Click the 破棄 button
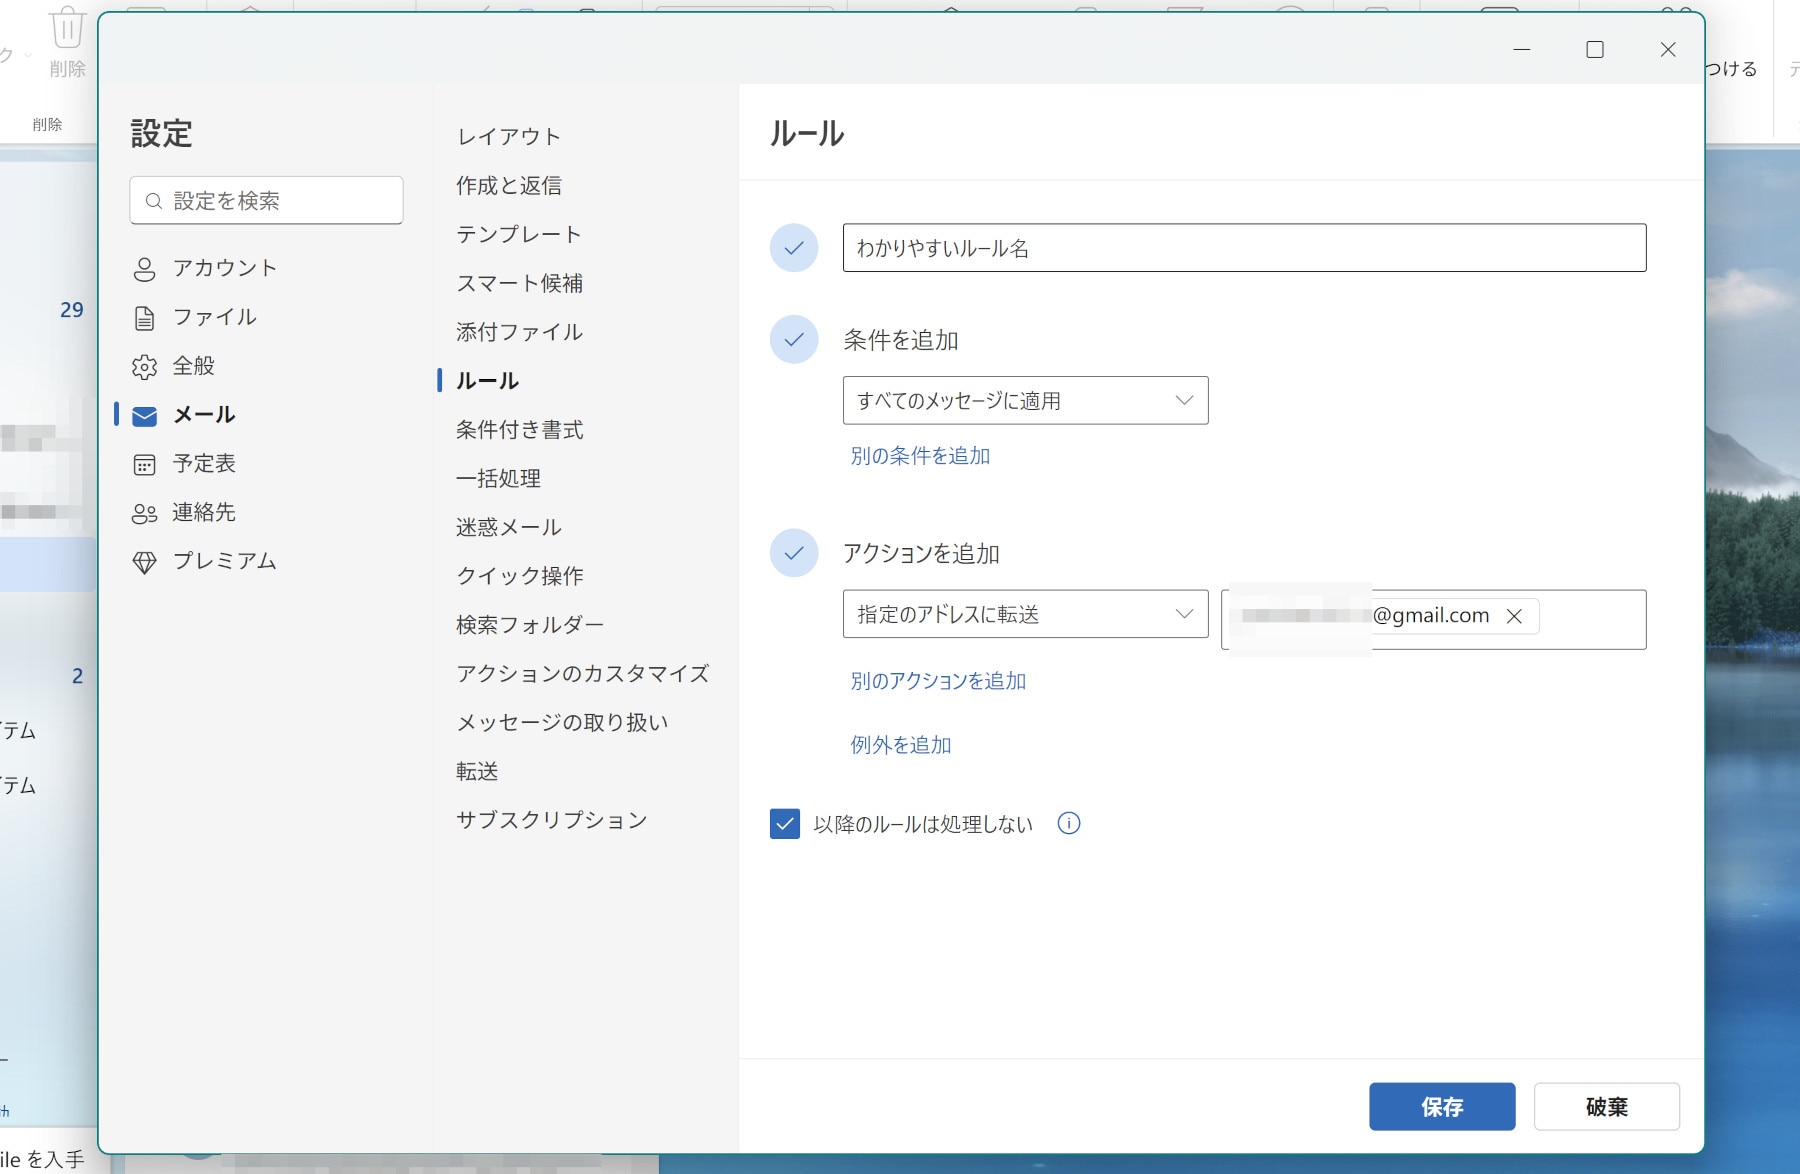The height and width of the screenshot is (1174, 1800). point(1606,1106)
